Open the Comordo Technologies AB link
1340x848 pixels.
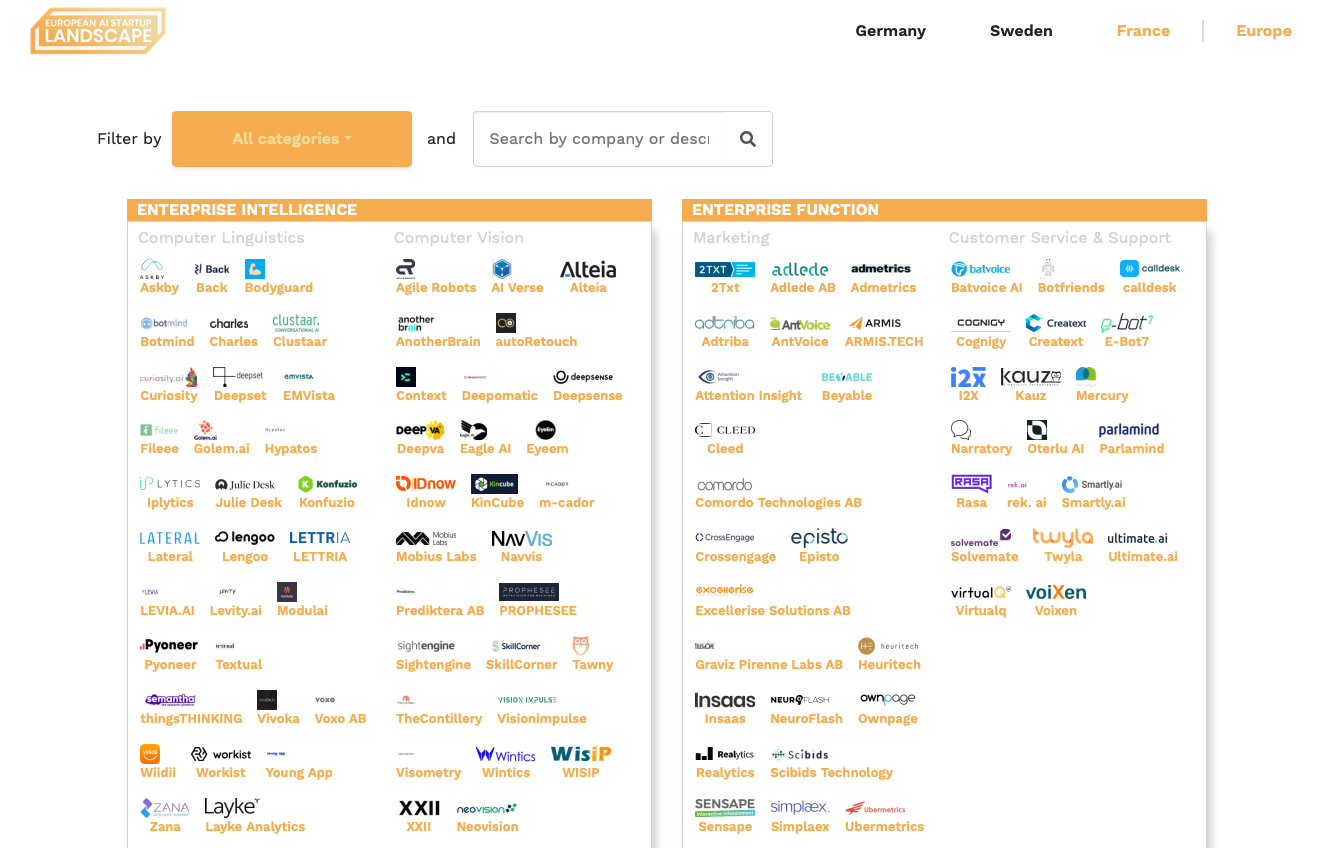point(778,503)
